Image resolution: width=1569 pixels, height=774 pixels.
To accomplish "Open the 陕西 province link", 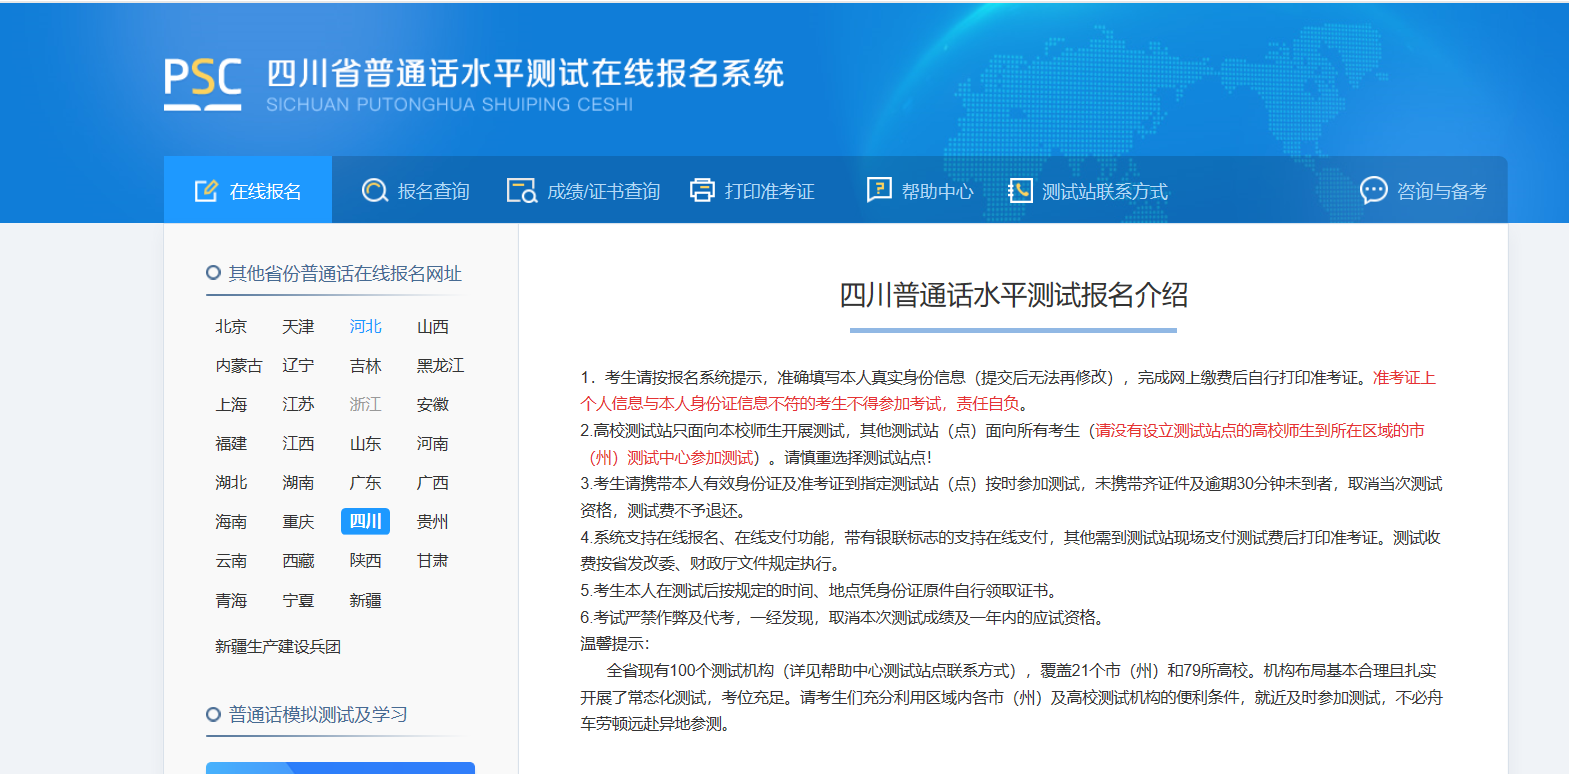I will pyautogui.click(x=366, y=561).
